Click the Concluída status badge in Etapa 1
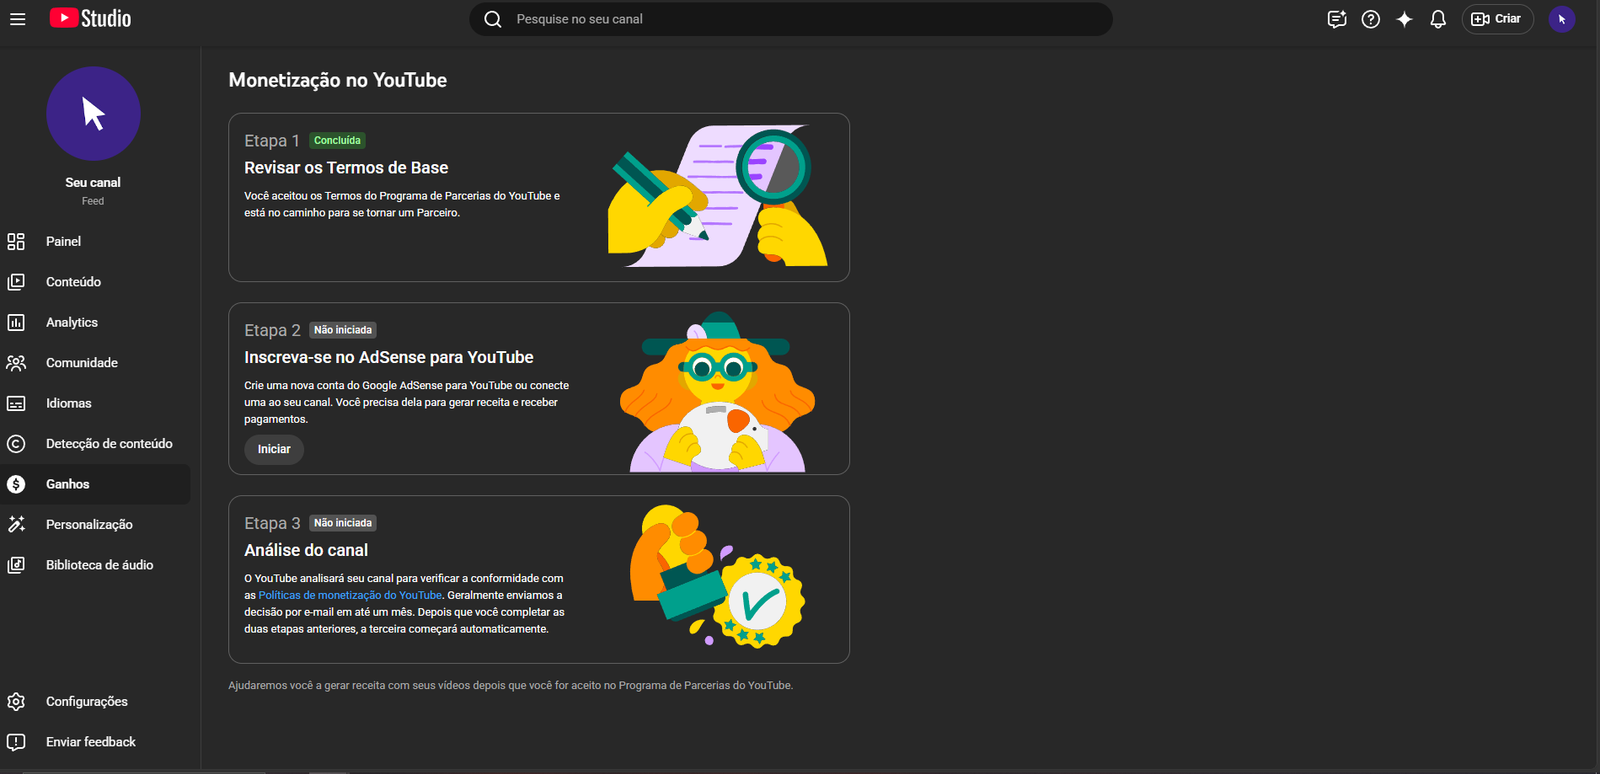Screen dimensions: 1600x774 [337, 140]
